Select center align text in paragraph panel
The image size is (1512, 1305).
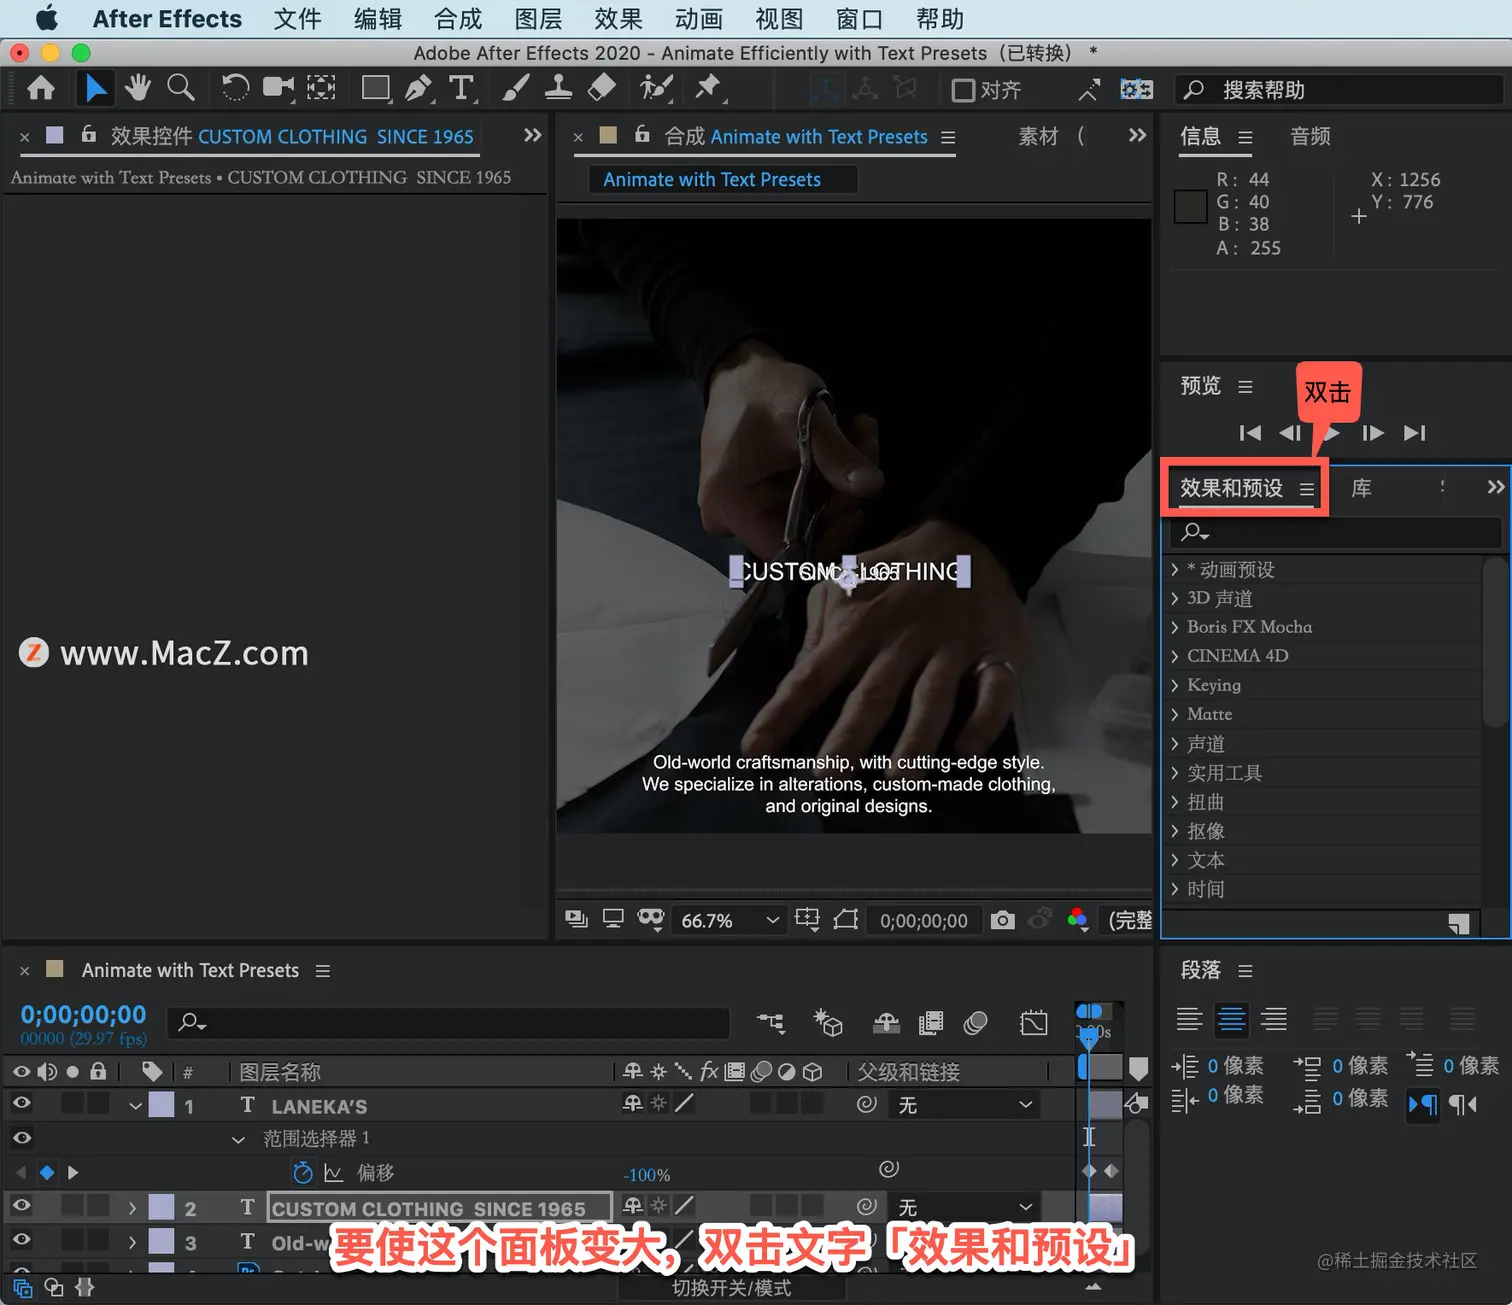point(1231,1020)
